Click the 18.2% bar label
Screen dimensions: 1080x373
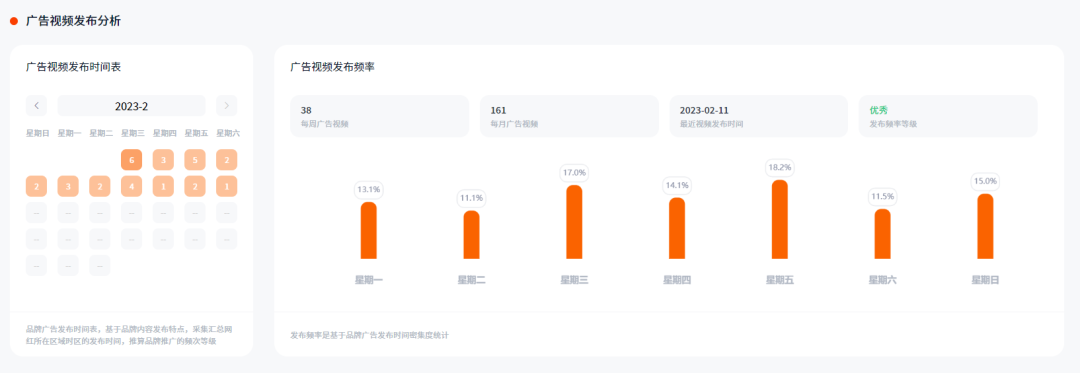click(780, 167)
